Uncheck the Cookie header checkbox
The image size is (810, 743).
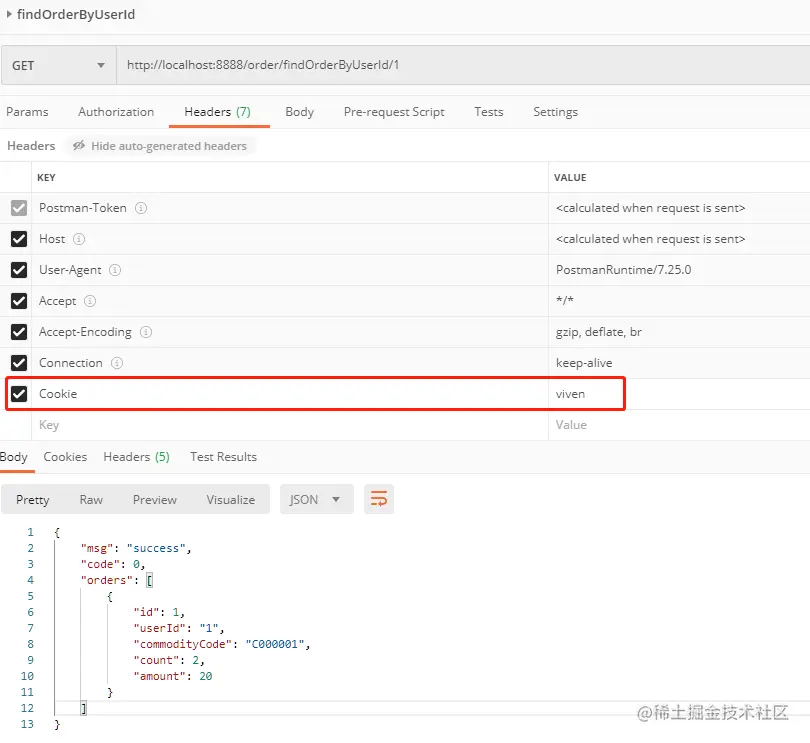19,394
